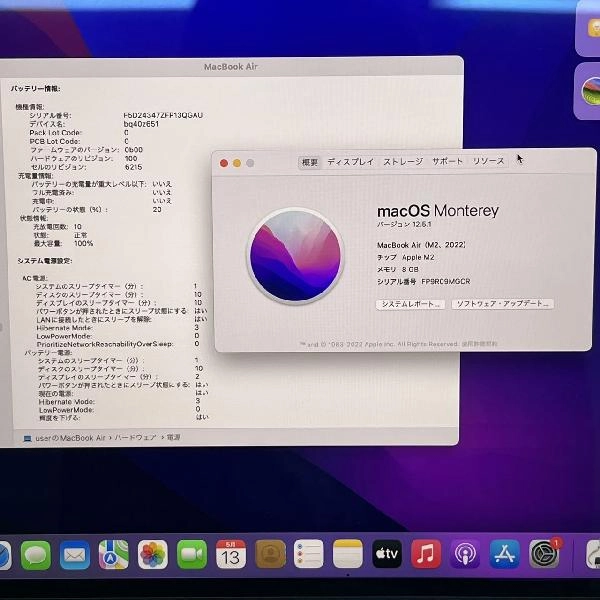Go to the サポート tab
The width and height of the screenshot is (600, 600).
(x=447, y=161)
